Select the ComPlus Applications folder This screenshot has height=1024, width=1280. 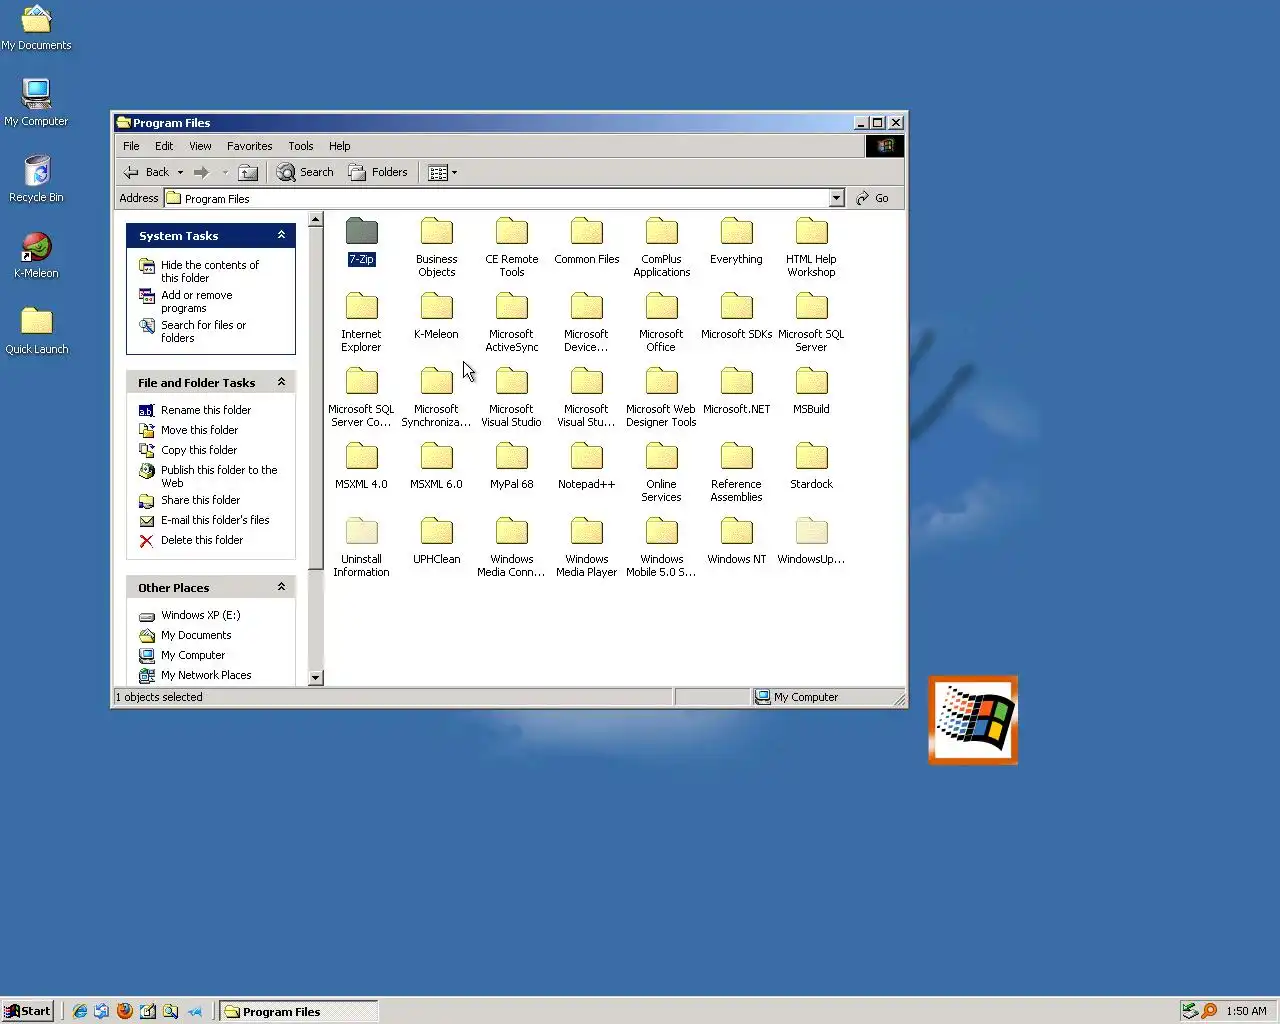coord(661,246)
